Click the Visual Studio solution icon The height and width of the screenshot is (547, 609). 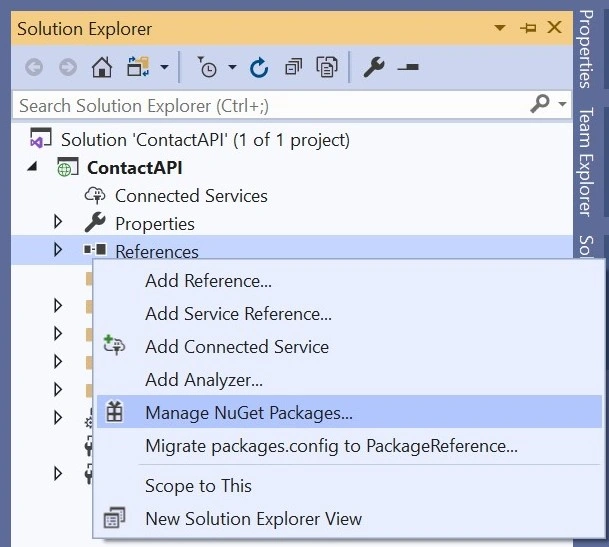pos(40,138)
